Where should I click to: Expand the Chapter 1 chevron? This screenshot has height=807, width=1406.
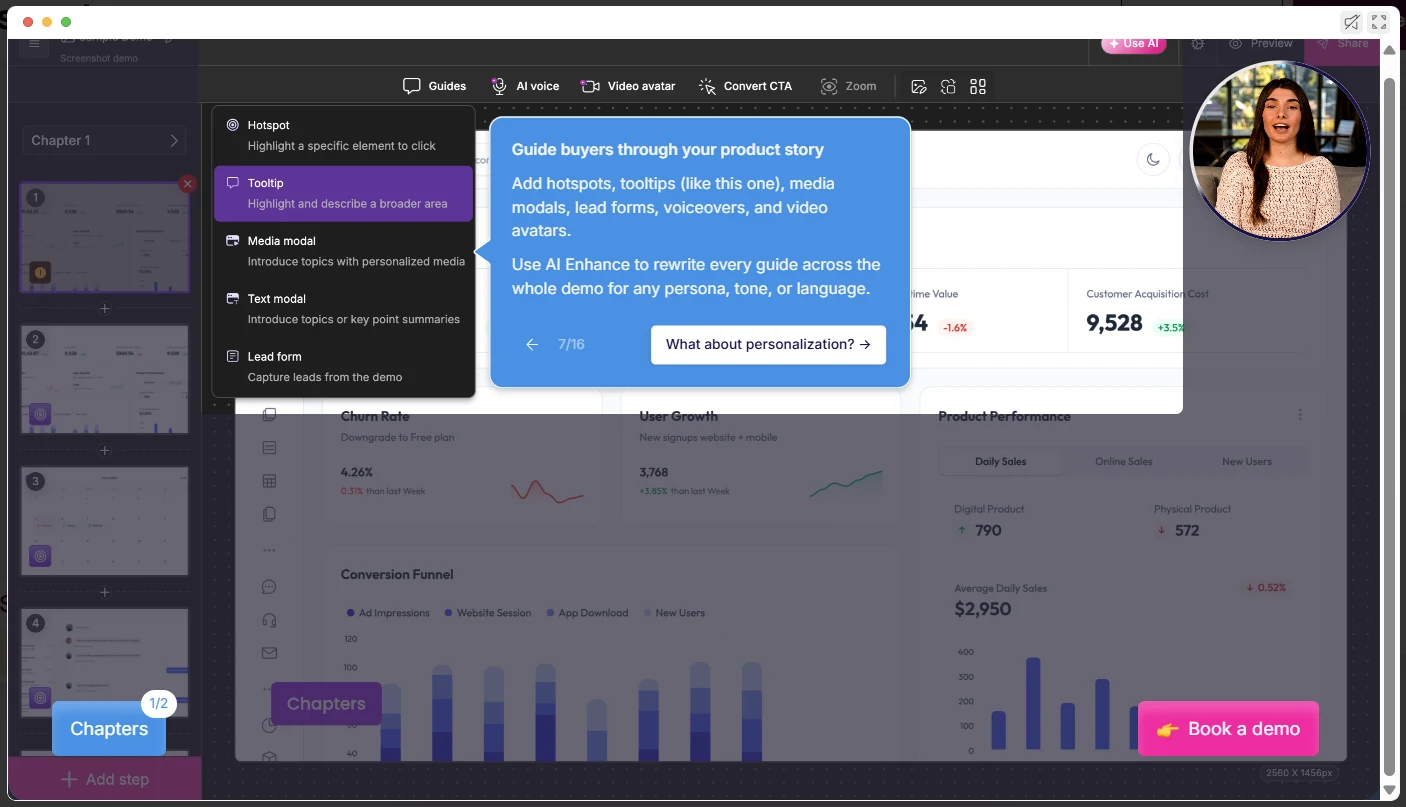(x=174, y=140)
